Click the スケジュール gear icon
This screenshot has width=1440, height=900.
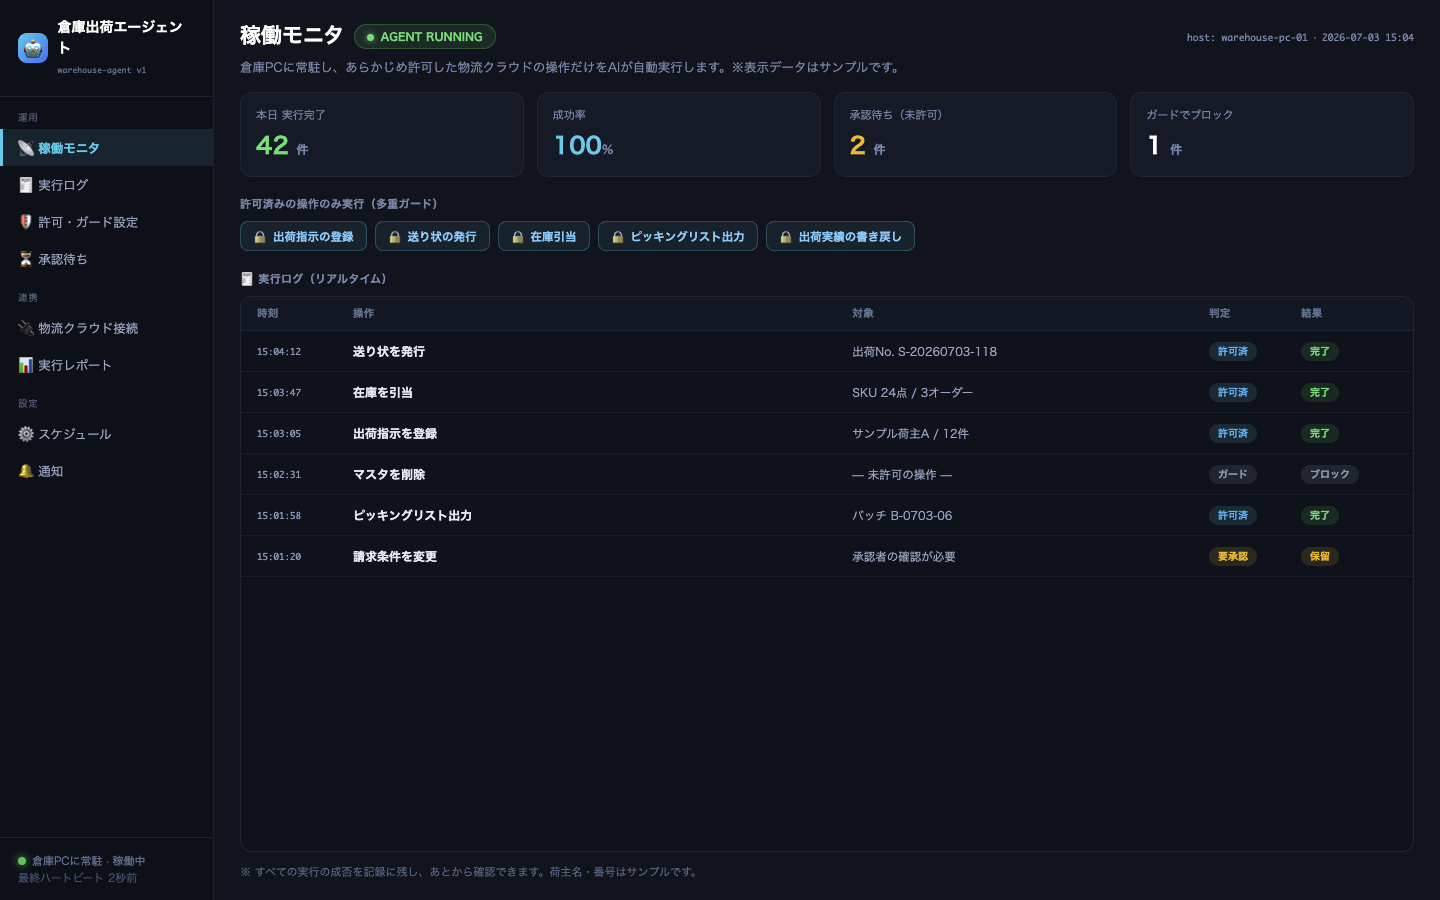(x=26, y=434)
